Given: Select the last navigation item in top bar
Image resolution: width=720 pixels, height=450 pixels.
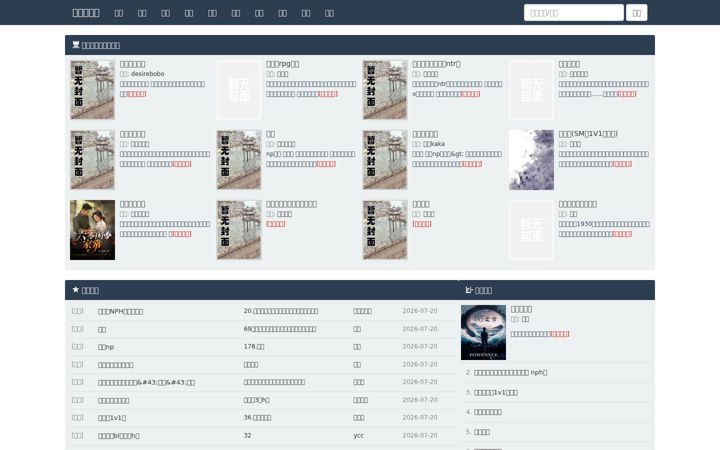Looking at the screenshot, I should click(329, 13).
